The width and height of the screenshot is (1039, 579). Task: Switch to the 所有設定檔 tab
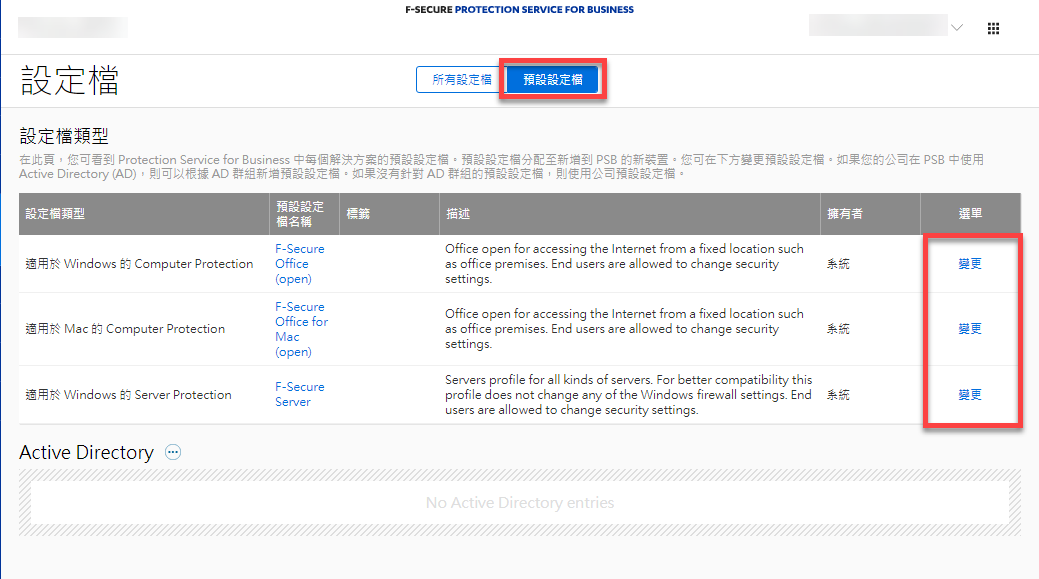coord(461,80)
